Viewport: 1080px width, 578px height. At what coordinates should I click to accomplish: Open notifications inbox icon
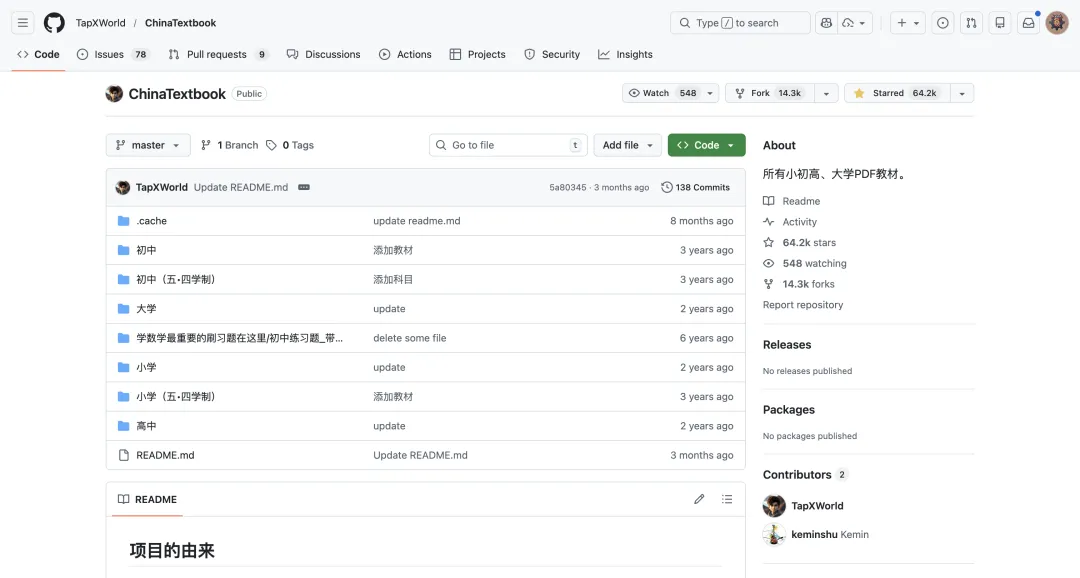[x=1028, y=23]
